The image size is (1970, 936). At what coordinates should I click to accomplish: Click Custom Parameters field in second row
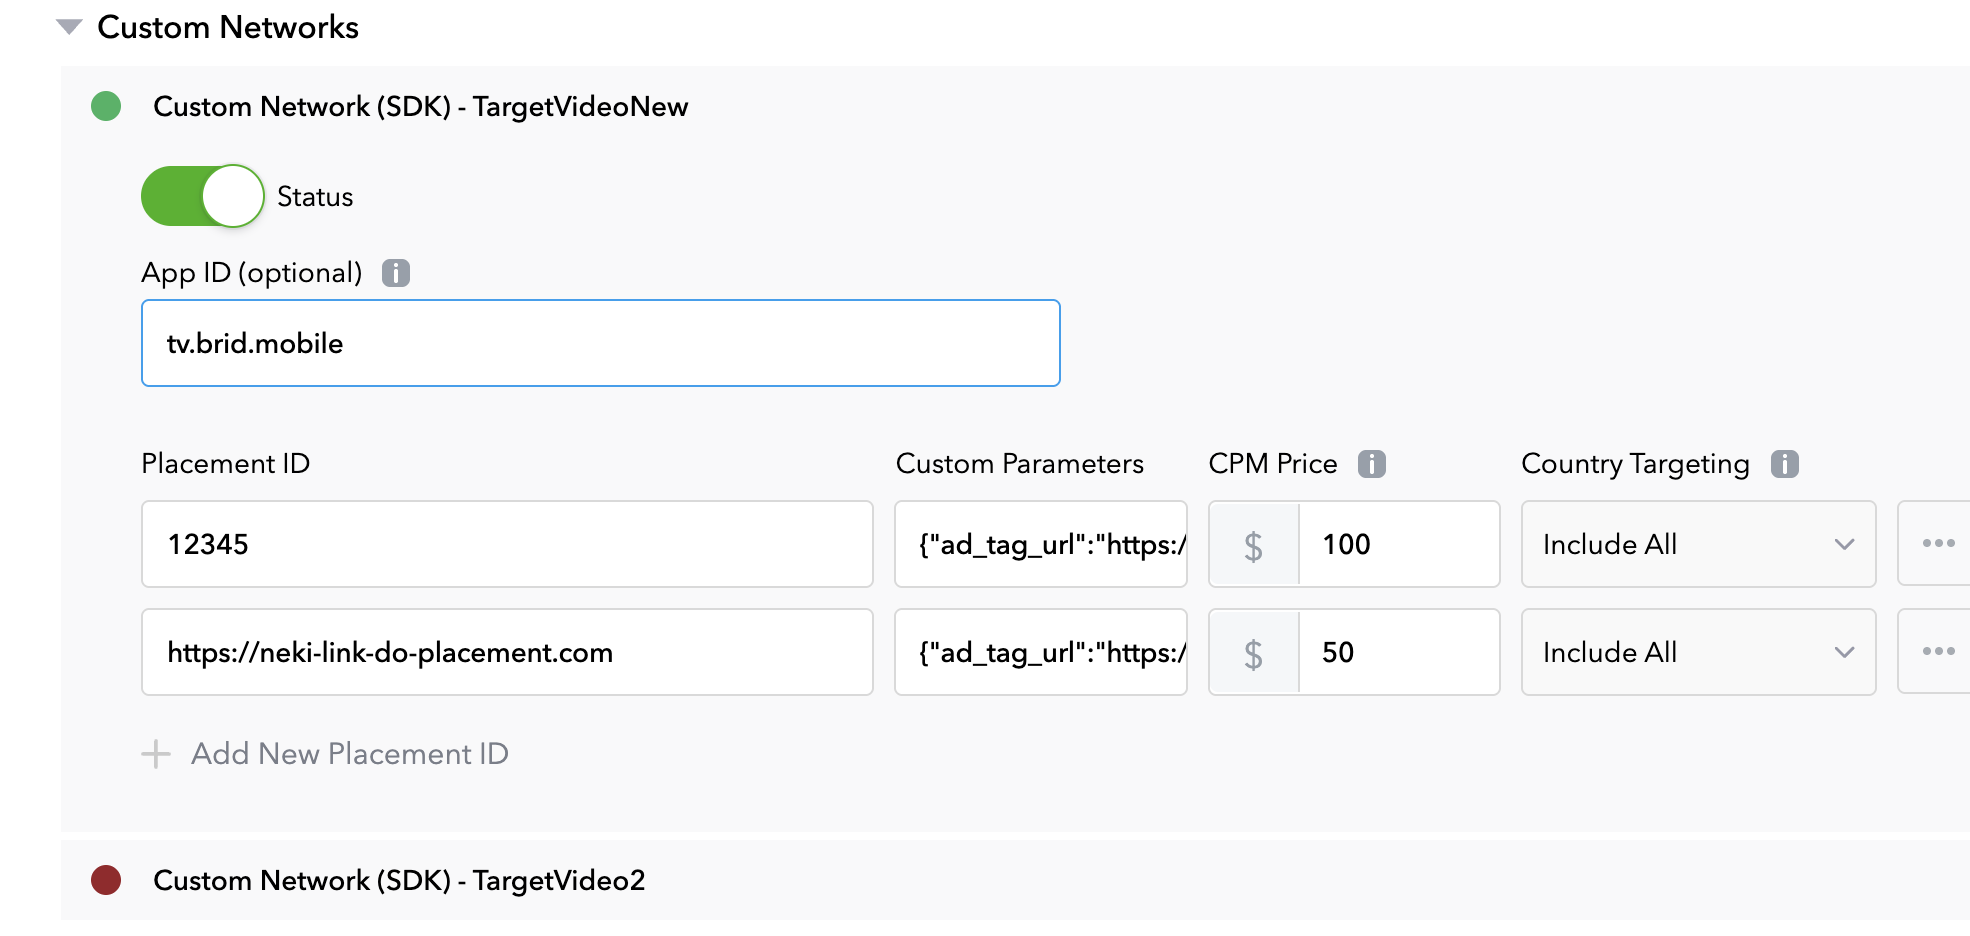1040,652
